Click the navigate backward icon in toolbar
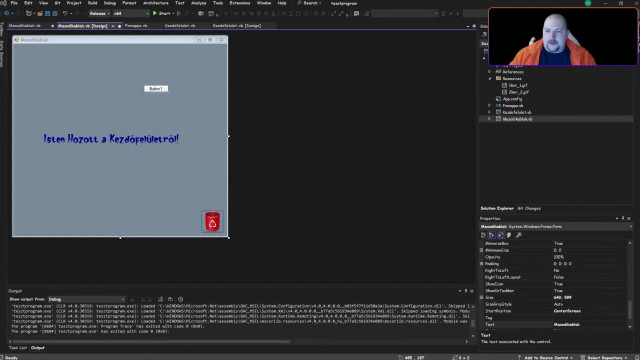This screenshot has height=360, width=640. click(7, 13)
